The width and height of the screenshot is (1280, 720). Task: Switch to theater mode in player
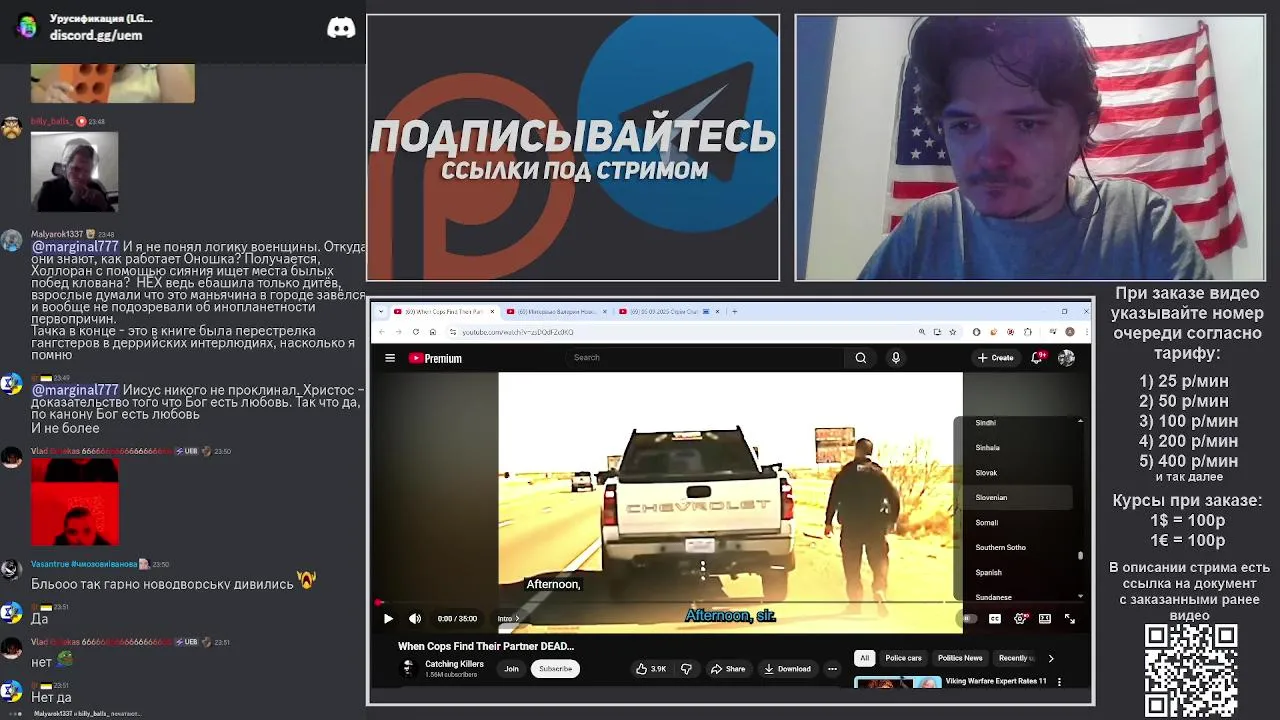[1045, 619]
